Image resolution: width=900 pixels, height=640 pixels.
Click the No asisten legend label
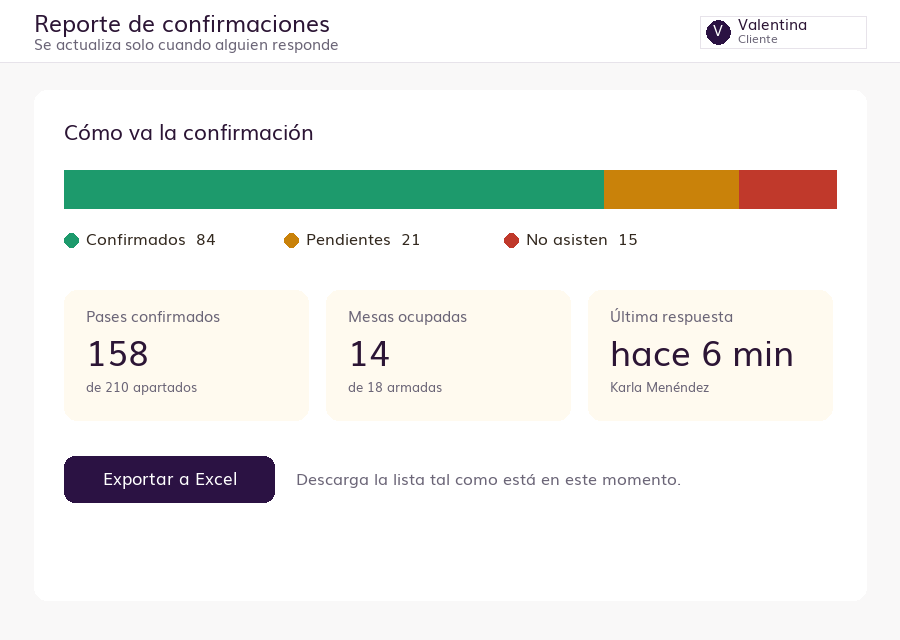[567, 240]
